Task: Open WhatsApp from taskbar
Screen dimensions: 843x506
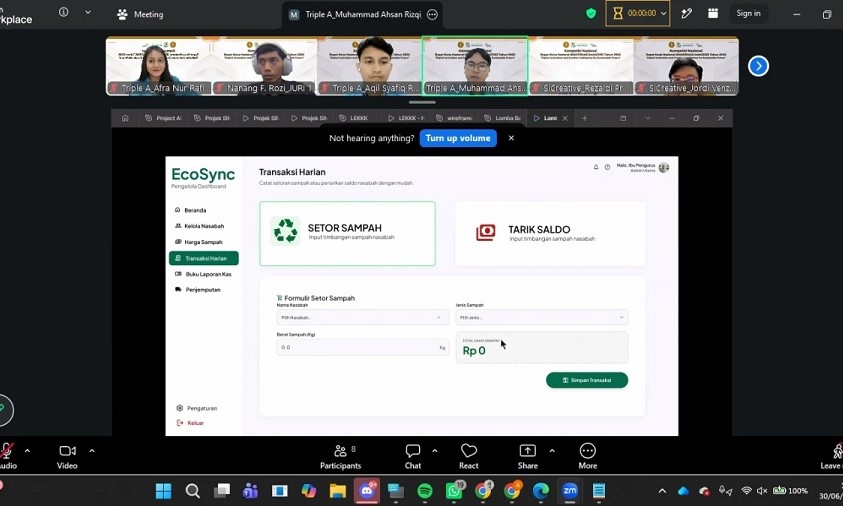Action: 454,490
